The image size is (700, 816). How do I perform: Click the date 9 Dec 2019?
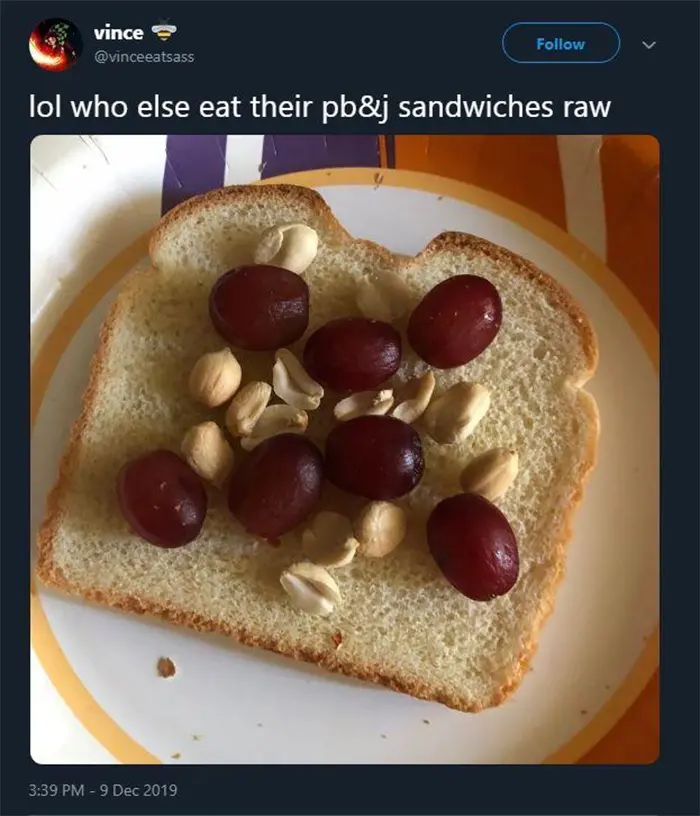[x=138, y=790]
